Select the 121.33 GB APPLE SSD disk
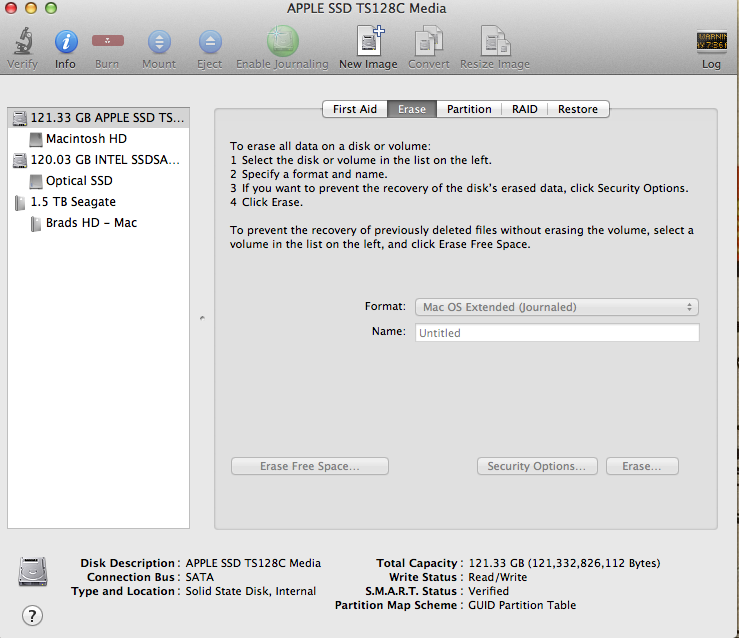The height and width of the screenshot is (638, 740). pyautogui.click(x=99, y=118)
